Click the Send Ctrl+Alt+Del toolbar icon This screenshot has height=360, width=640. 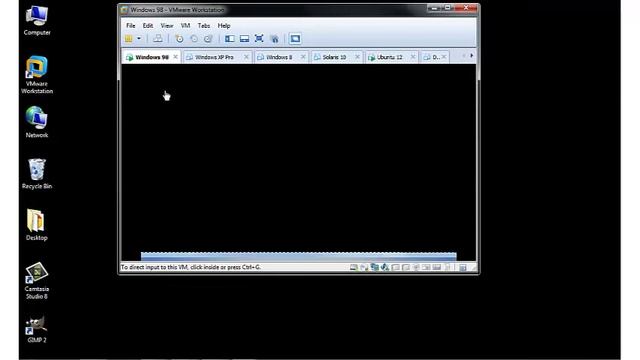pyautogui.click(x=158, y=39)
